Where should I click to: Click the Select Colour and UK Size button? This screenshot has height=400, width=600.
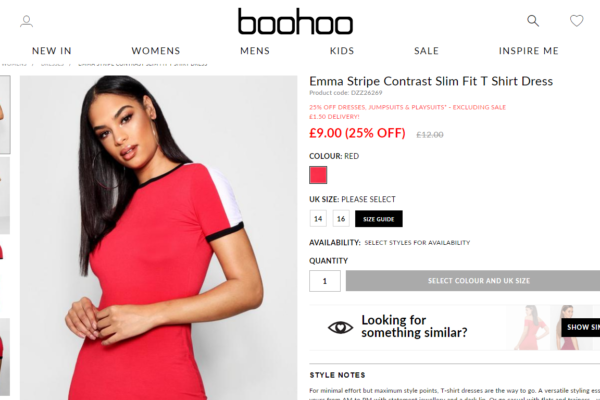[473, 281]
